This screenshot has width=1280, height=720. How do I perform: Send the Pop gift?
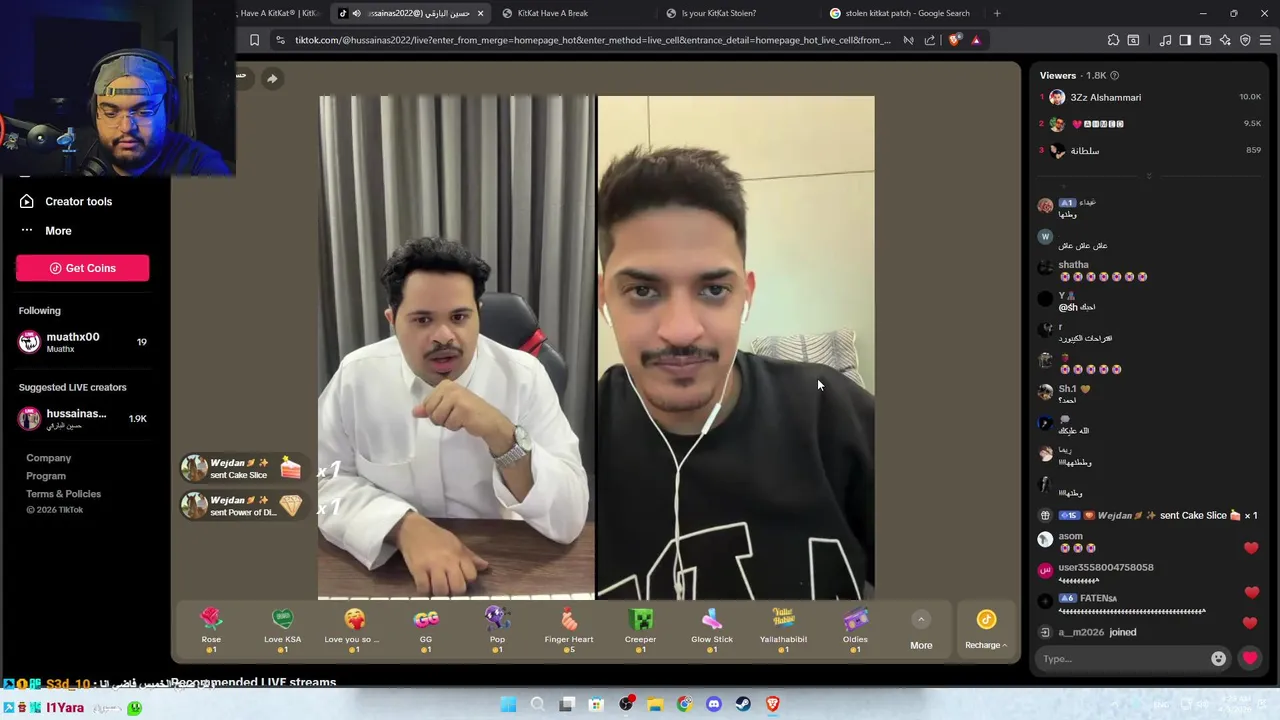497,630
